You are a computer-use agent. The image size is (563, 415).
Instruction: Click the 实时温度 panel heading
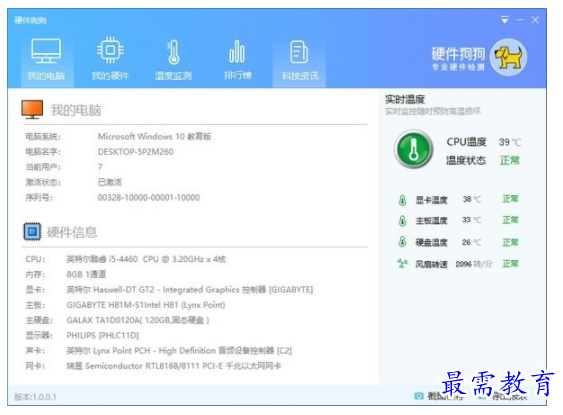[405, 99]
